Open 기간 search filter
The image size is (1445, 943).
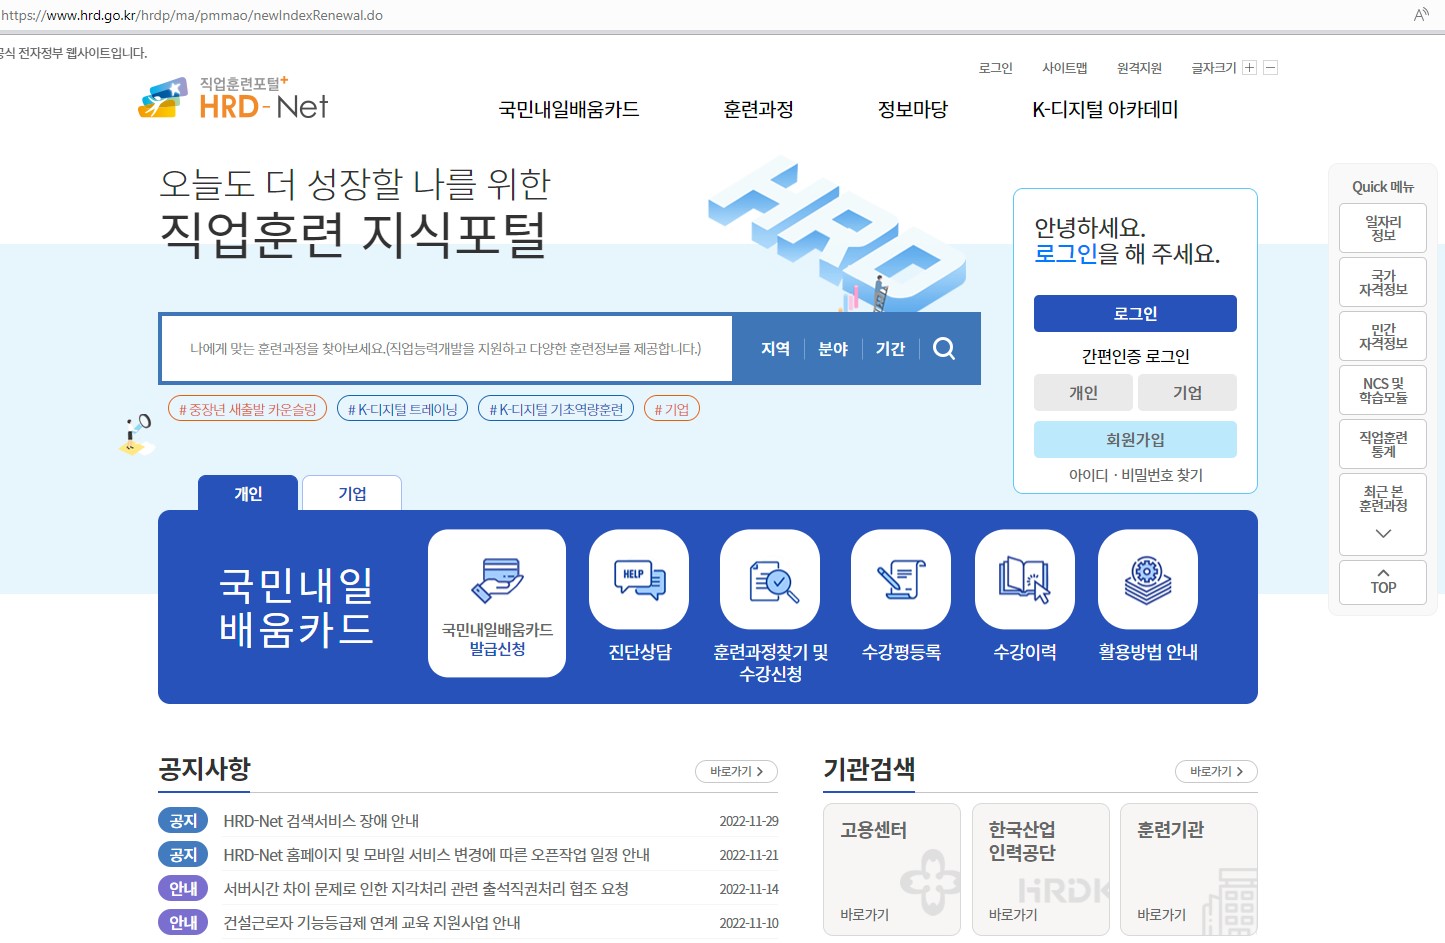[890, 349]
